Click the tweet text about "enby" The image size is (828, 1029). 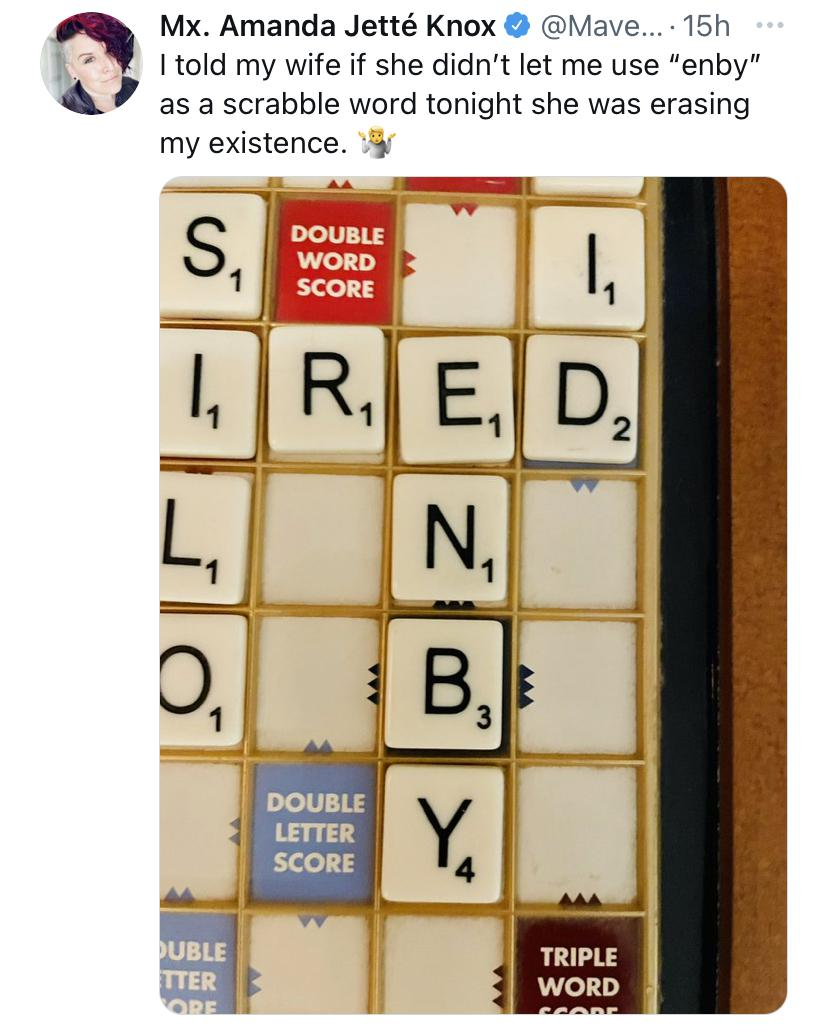[455, 104]
